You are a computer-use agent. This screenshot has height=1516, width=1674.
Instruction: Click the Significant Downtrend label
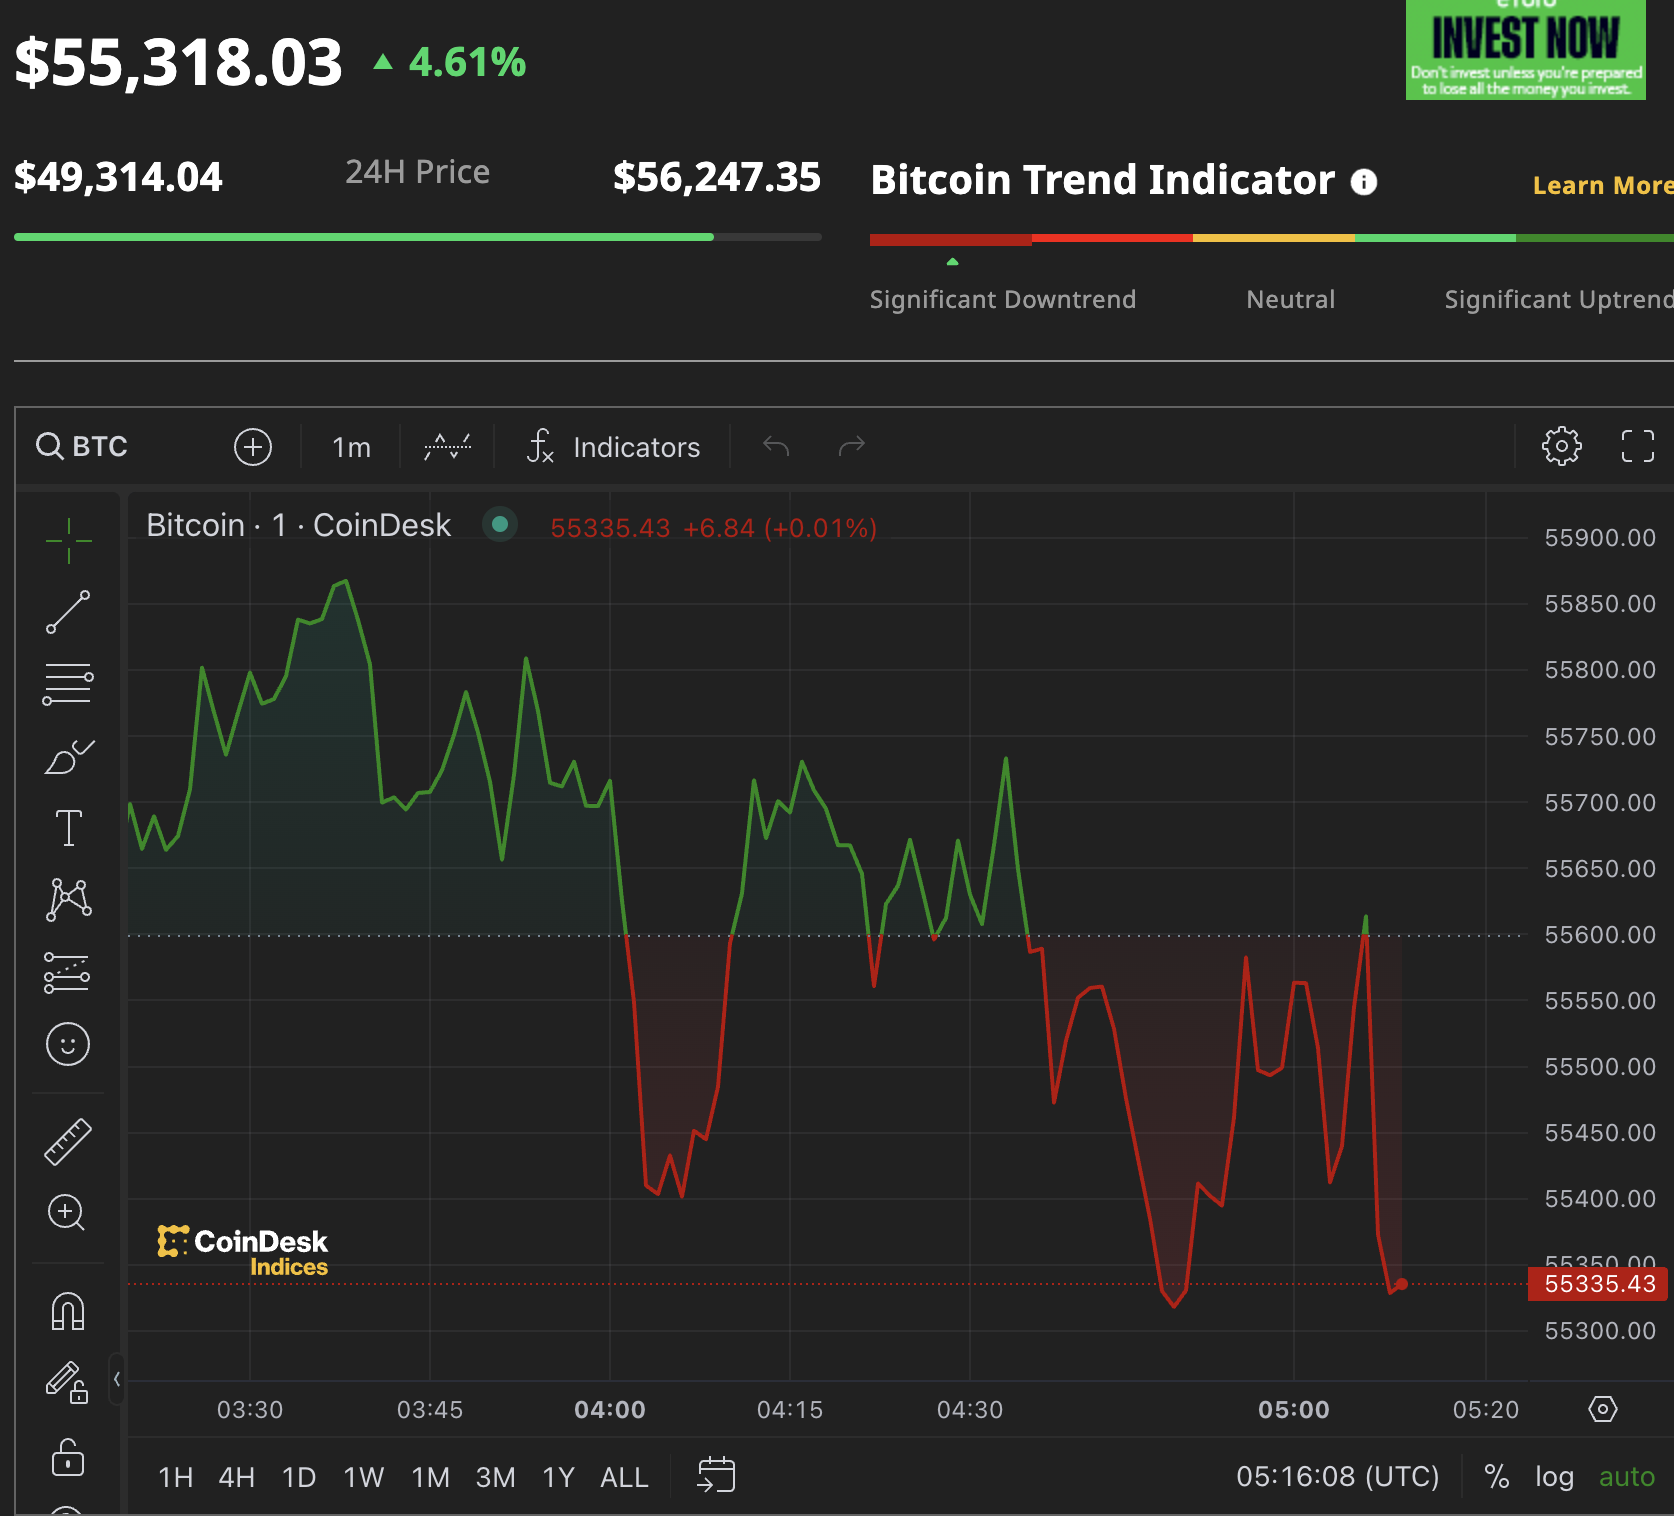coord(1003,299)
